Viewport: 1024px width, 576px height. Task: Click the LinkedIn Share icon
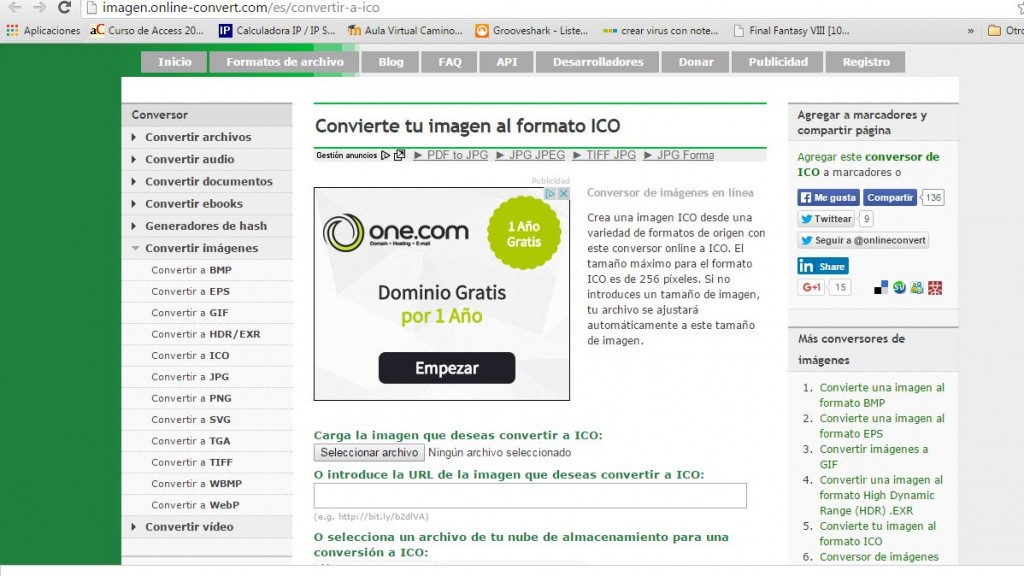coord(822,266)
